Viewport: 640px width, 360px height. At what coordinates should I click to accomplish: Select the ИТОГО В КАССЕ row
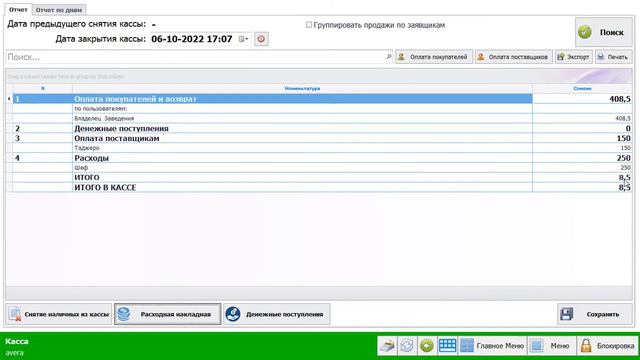319,187
